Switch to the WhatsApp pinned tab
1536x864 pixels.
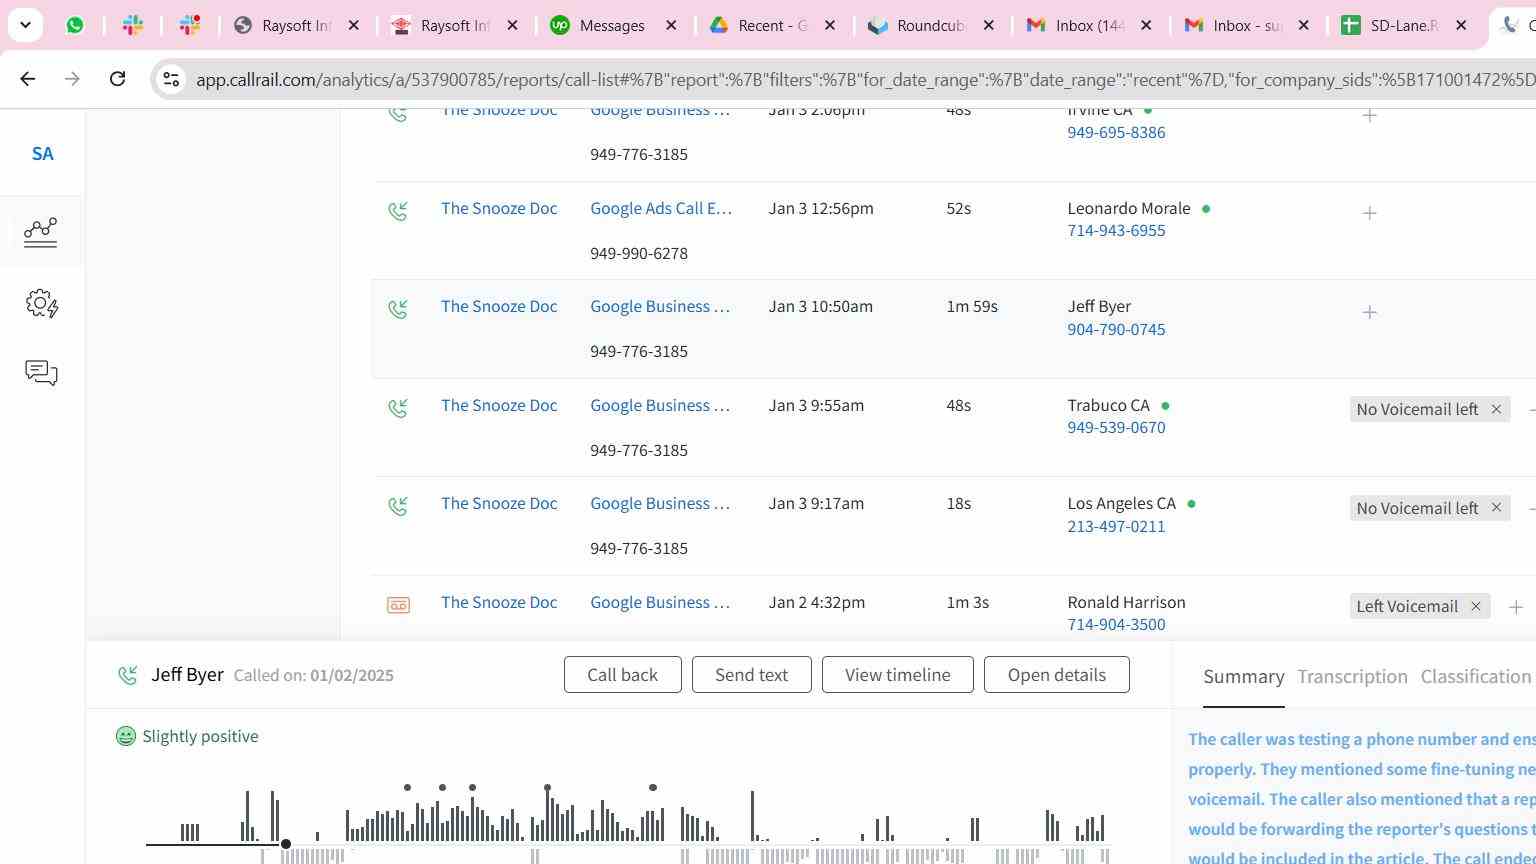pos(75,25)
